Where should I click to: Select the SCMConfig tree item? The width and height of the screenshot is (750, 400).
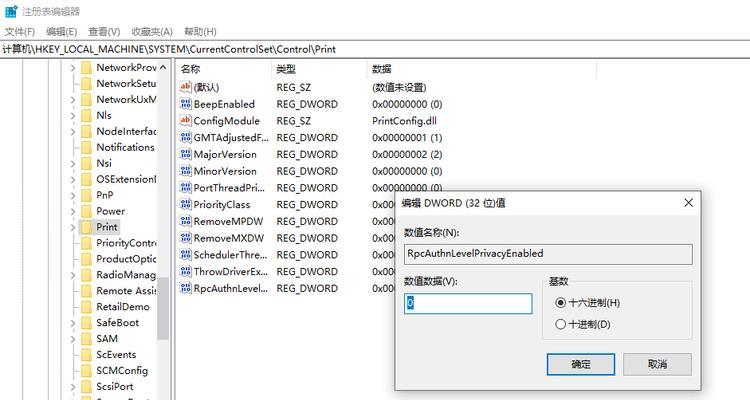pyautogui.click(x=122, y=370)
